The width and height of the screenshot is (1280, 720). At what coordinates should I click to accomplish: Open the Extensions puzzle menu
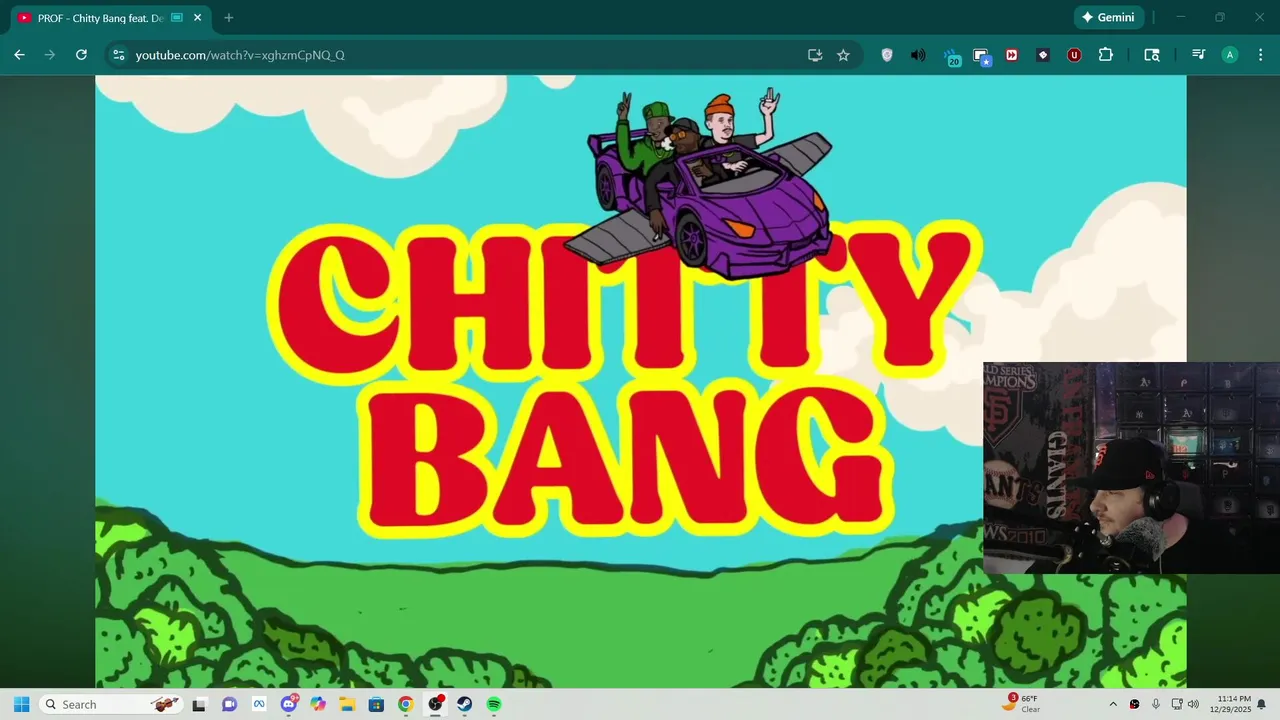coord(1106,55)
